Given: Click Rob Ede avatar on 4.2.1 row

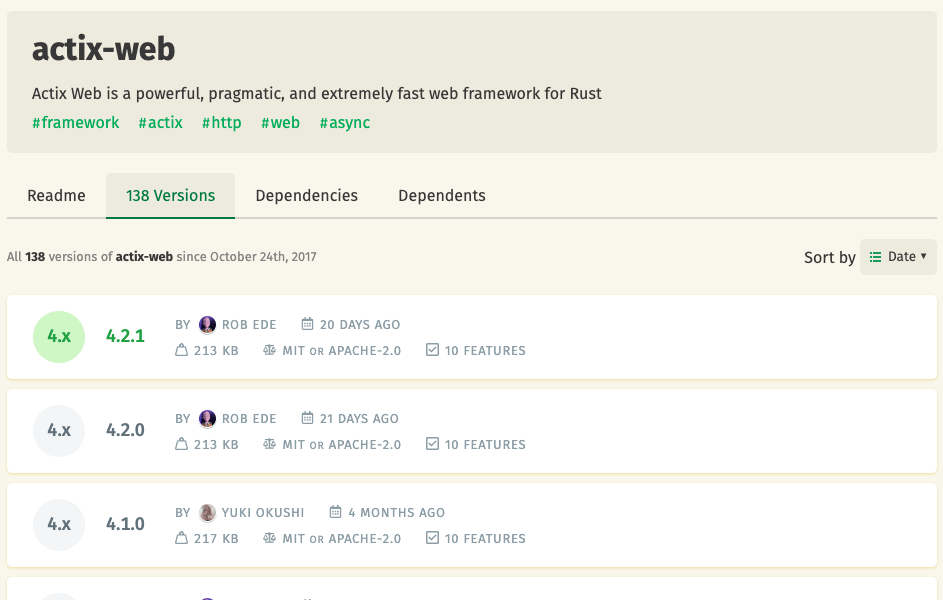Looking at the screenshot, I should click(207, 325).
